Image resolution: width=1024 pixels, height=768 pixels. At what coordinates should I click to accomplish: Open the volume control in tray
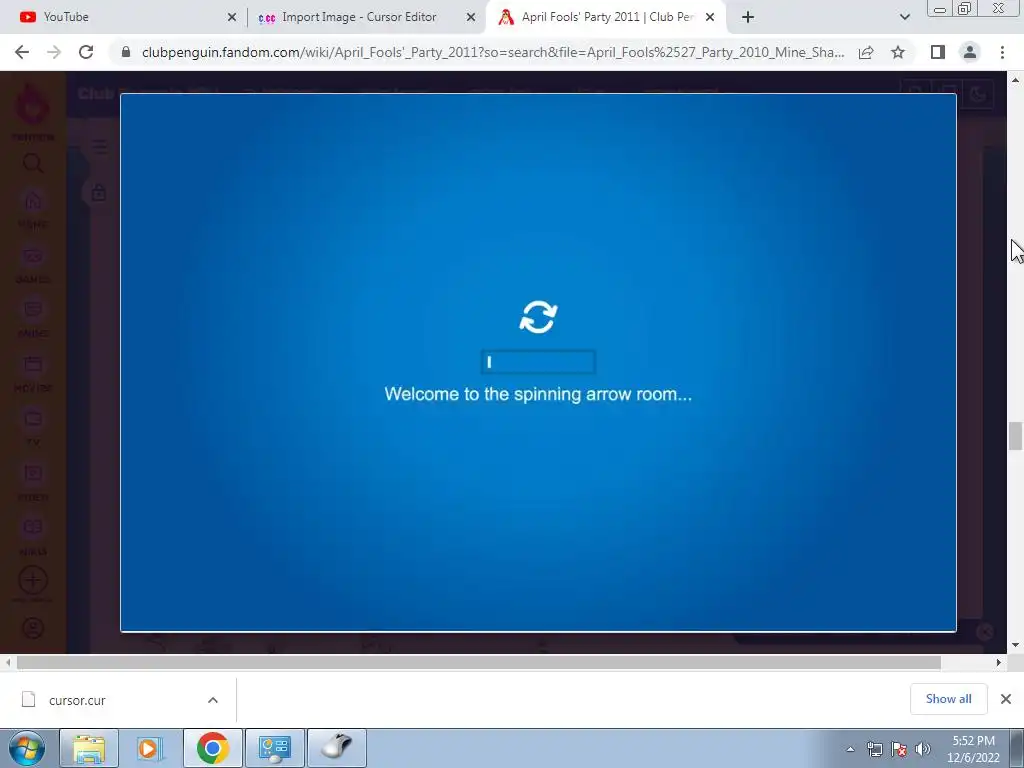coord(923,749)
